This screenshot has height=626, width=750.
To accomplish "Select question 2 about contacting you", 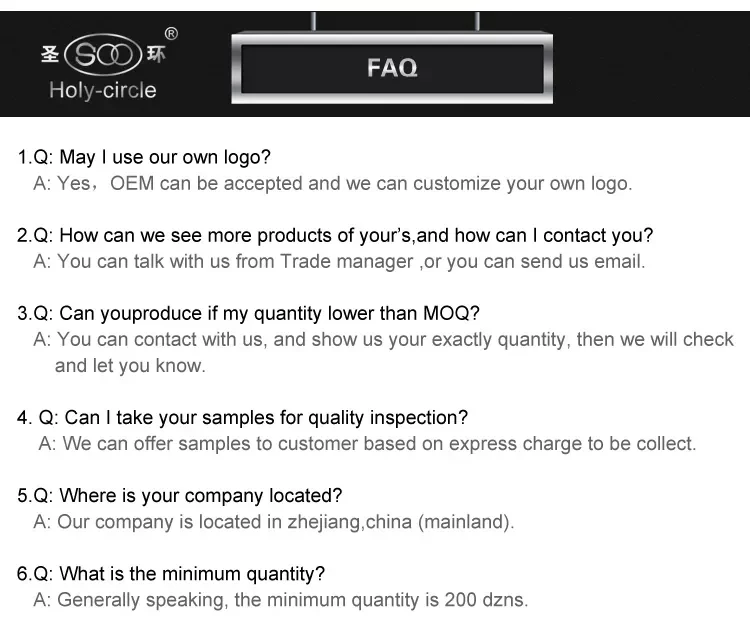I will [x=335, y=235].
